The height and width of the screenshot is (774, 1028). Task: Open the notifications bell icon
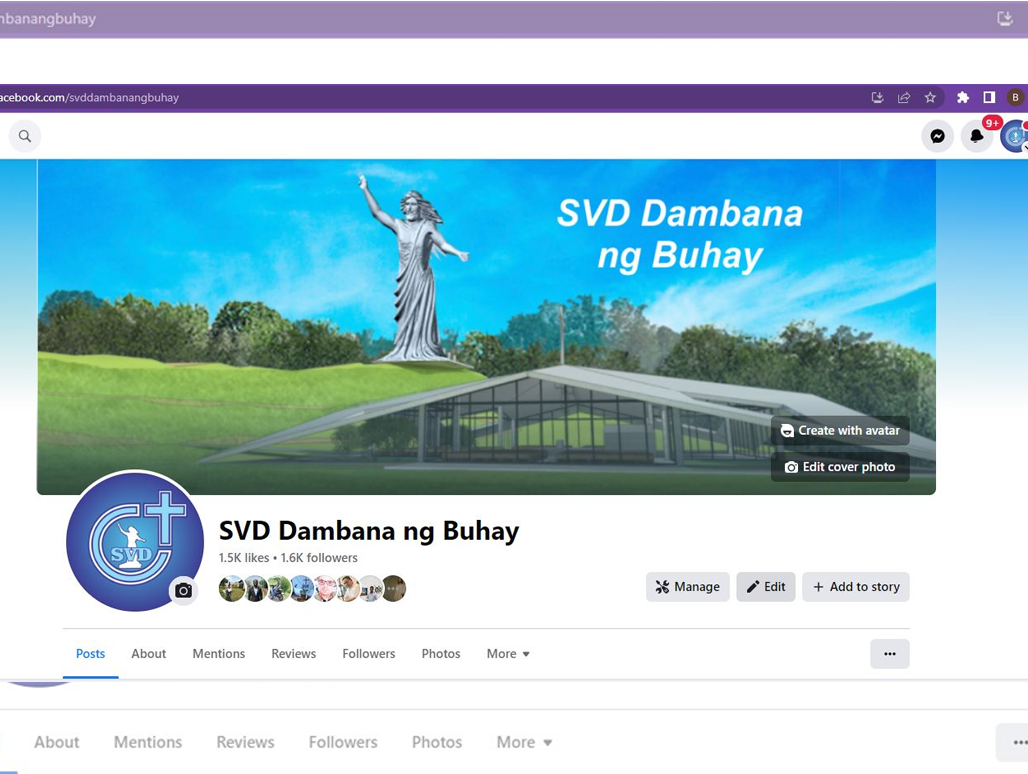click(x=976, y=136)
